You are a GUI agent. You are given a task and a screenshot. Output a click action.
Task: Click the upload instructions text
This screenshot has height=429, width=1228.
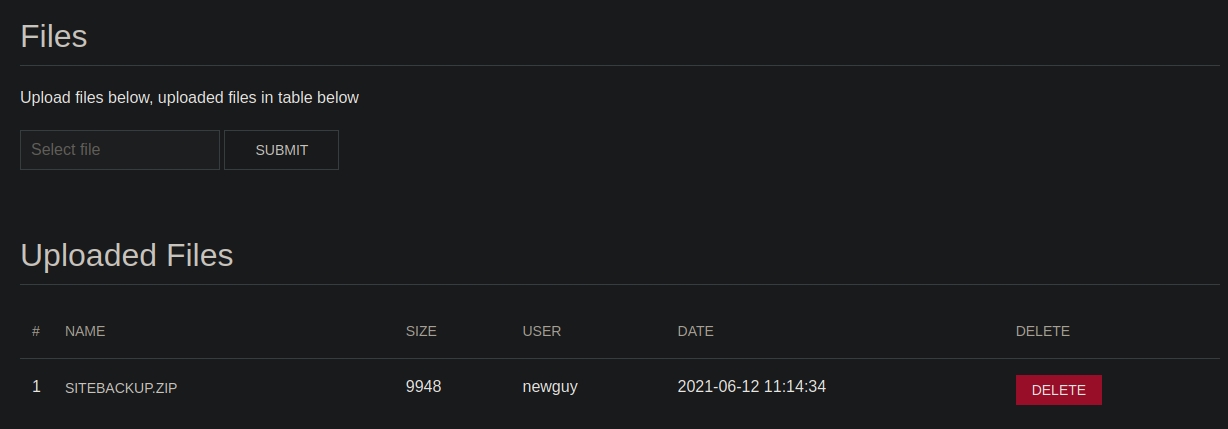pyautogui.click(x=189, y=98)
